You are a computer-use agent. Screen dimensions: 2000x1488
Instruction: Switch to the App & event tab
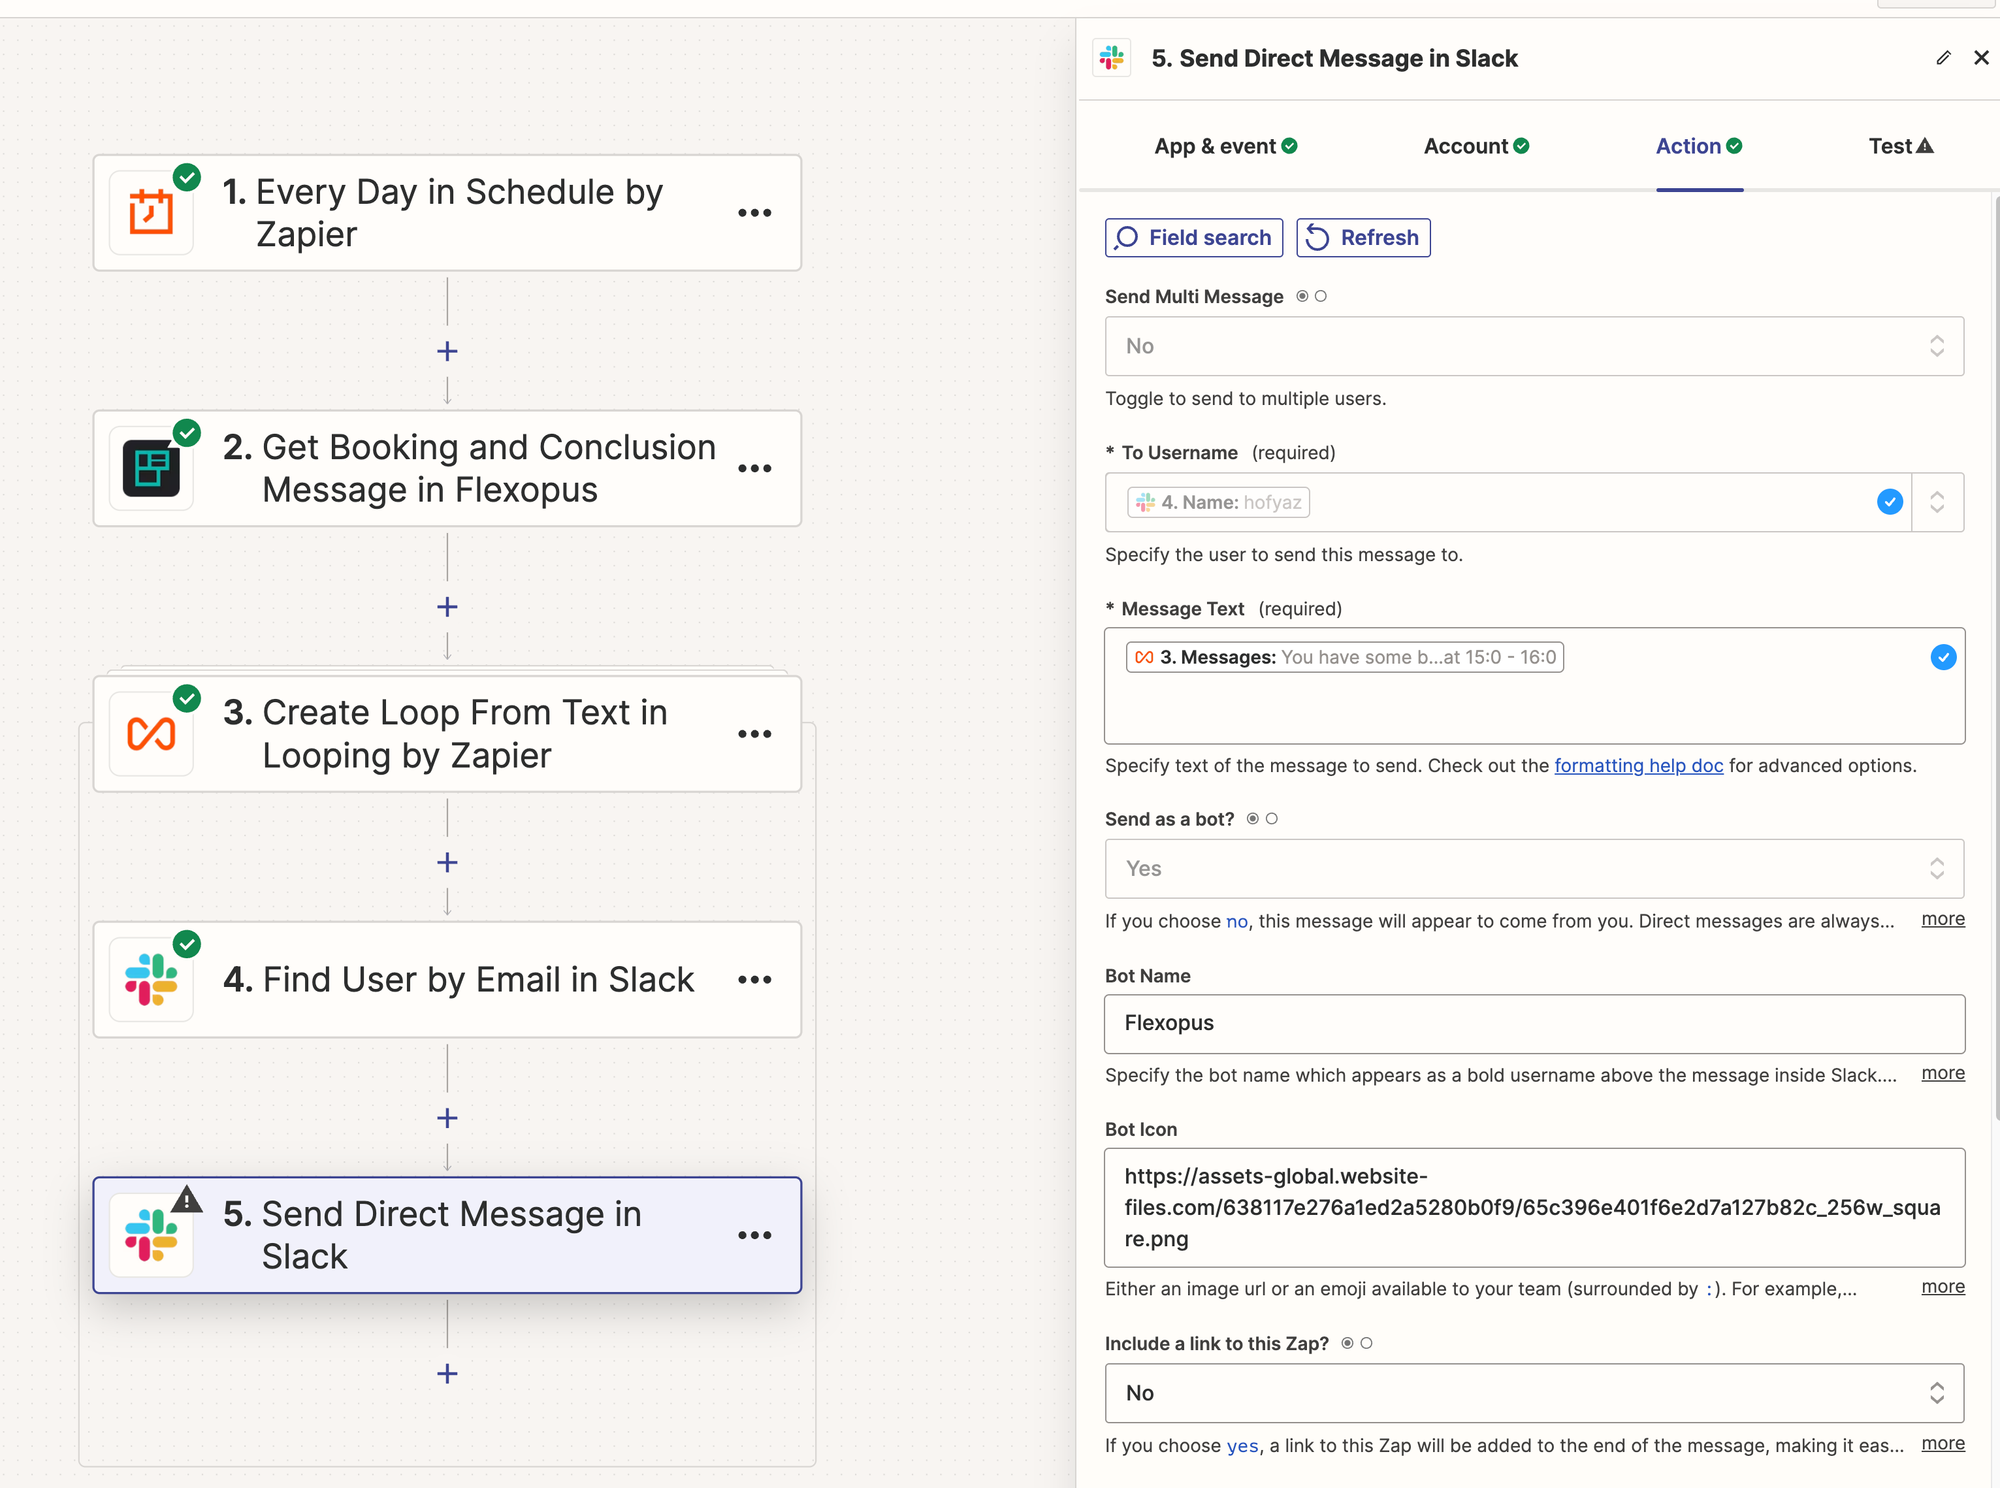[1225, 146]
